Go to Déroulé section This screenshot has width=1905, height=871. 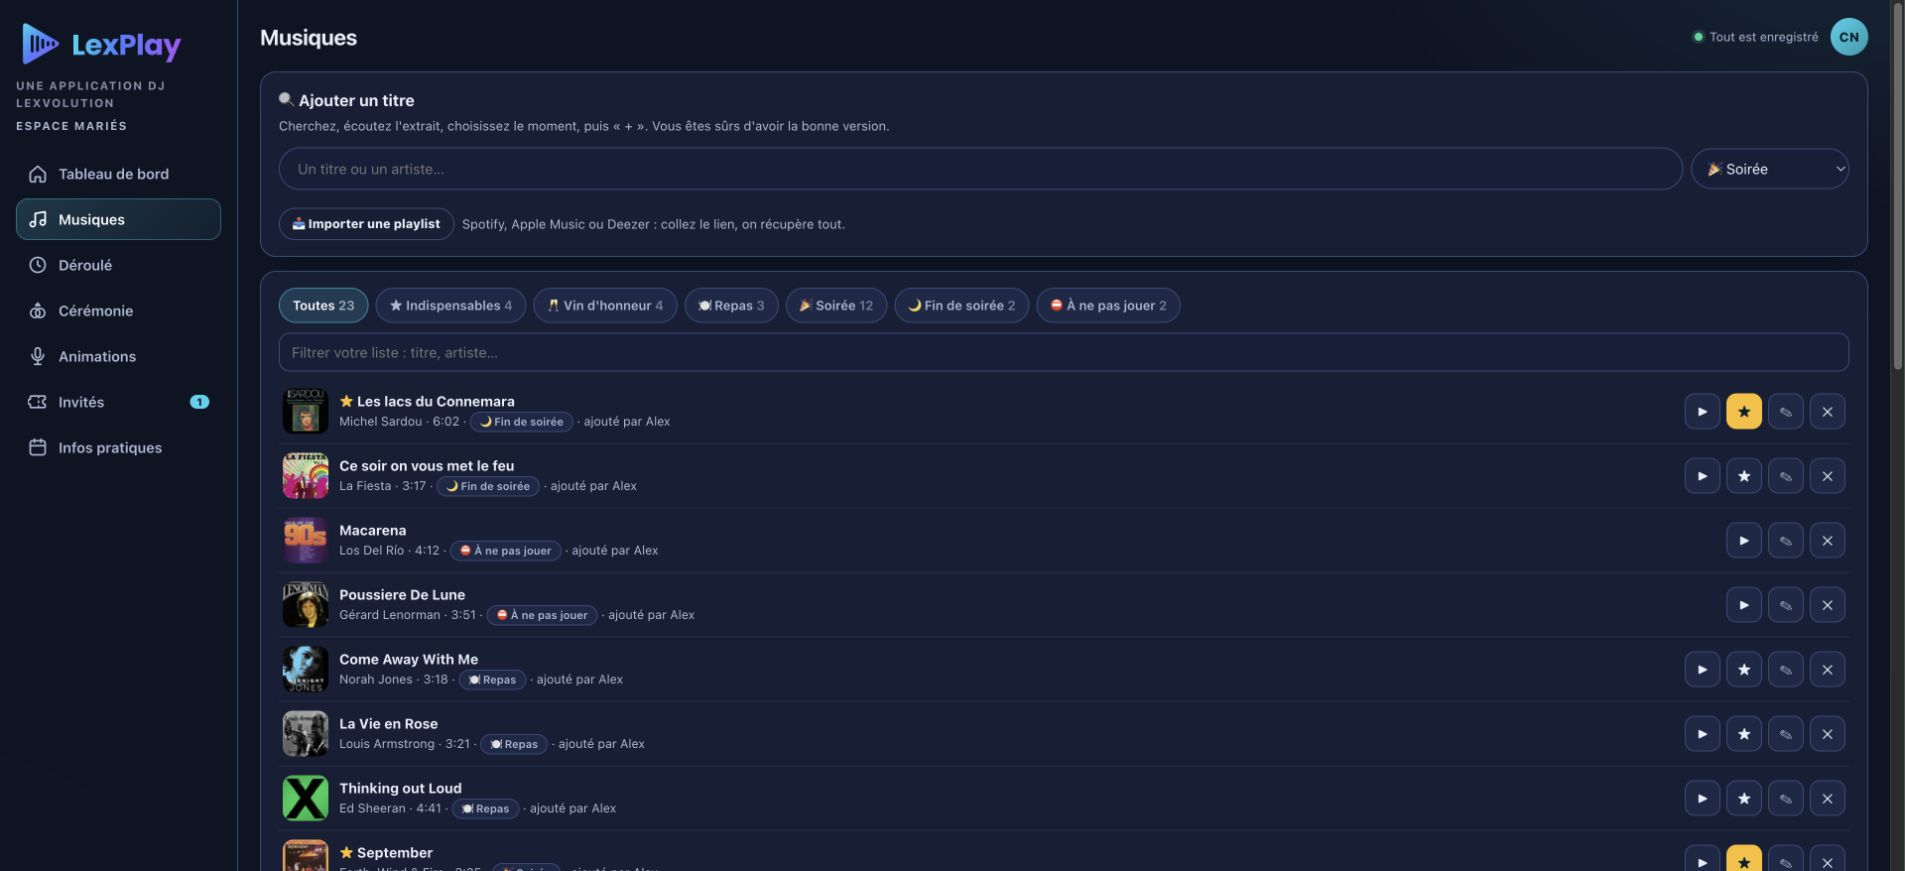(x=118, y=265)
